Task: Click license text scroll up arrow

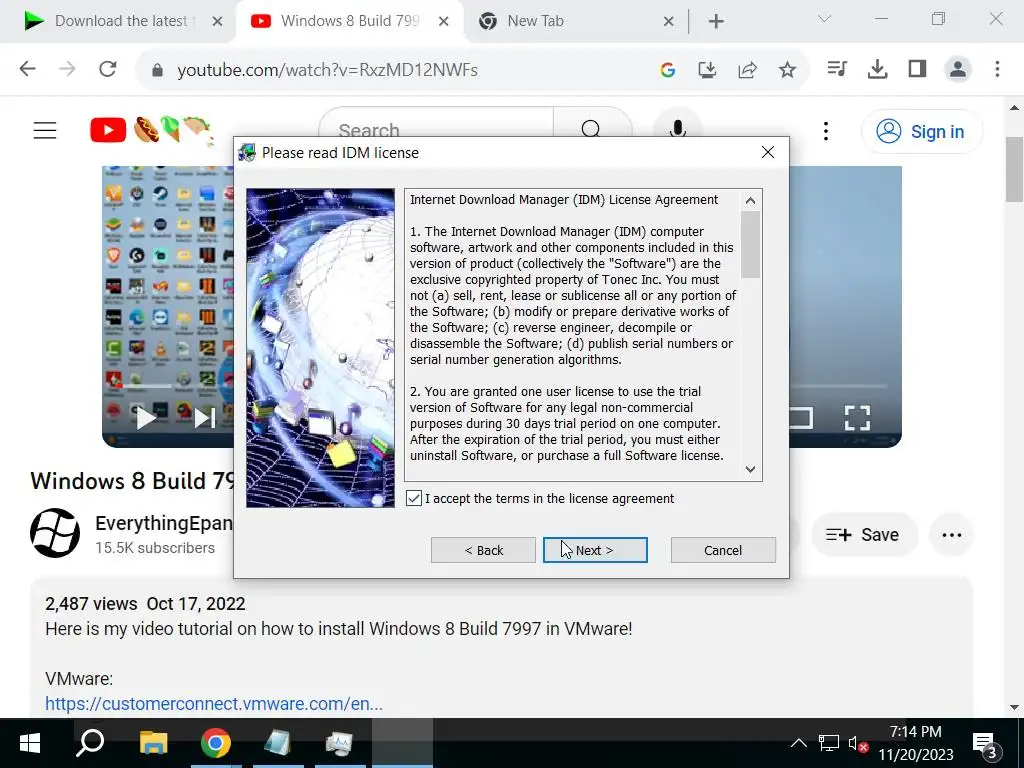Action: click(750, 200)
